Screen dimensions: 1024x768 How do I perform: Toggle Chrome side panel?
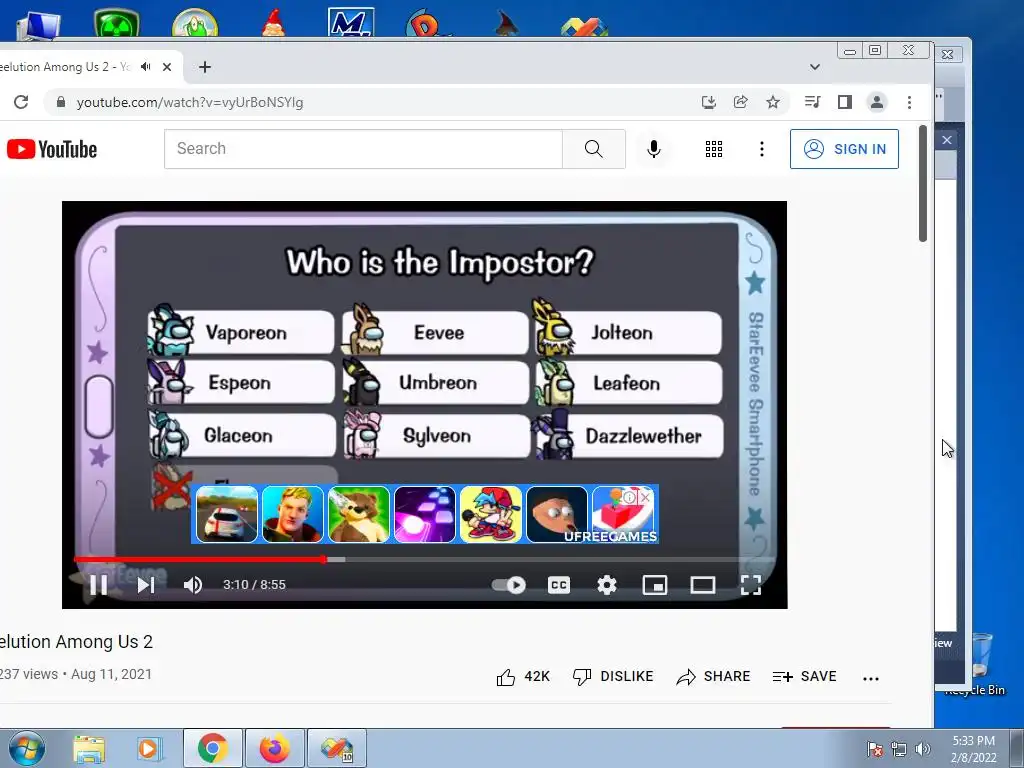point(844,102)
